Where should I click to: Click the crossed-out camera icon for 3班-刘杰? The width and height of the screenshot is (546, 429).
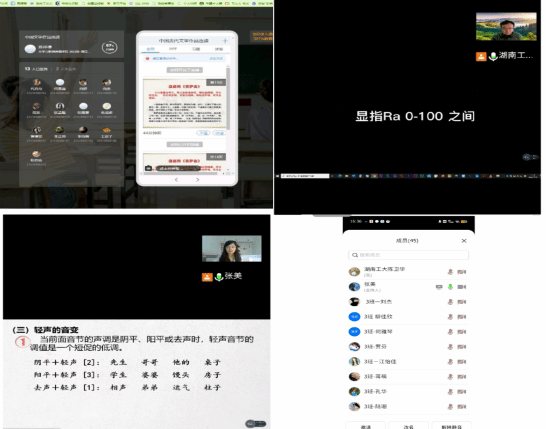462,302
